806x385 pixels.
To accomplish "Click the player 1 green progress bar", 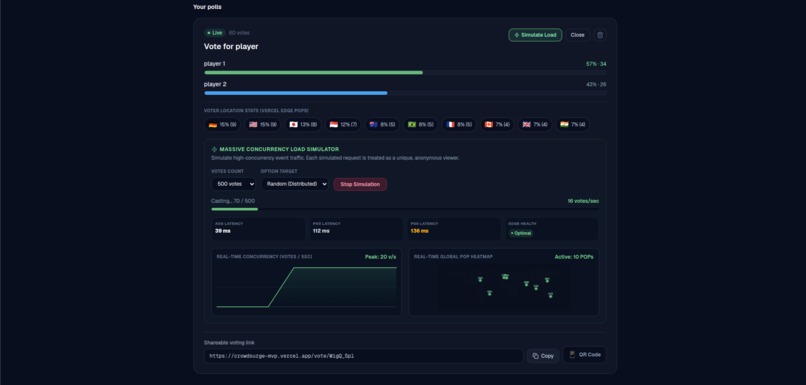I will click(314, 72).
